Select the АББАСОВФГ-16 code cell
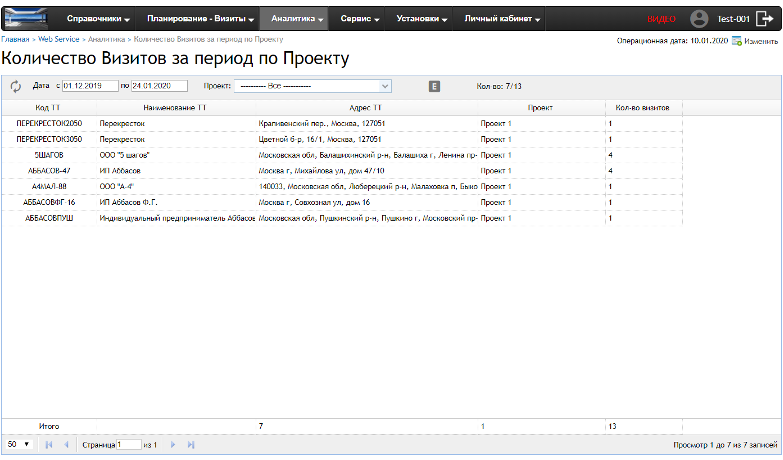 click(49, 203)
